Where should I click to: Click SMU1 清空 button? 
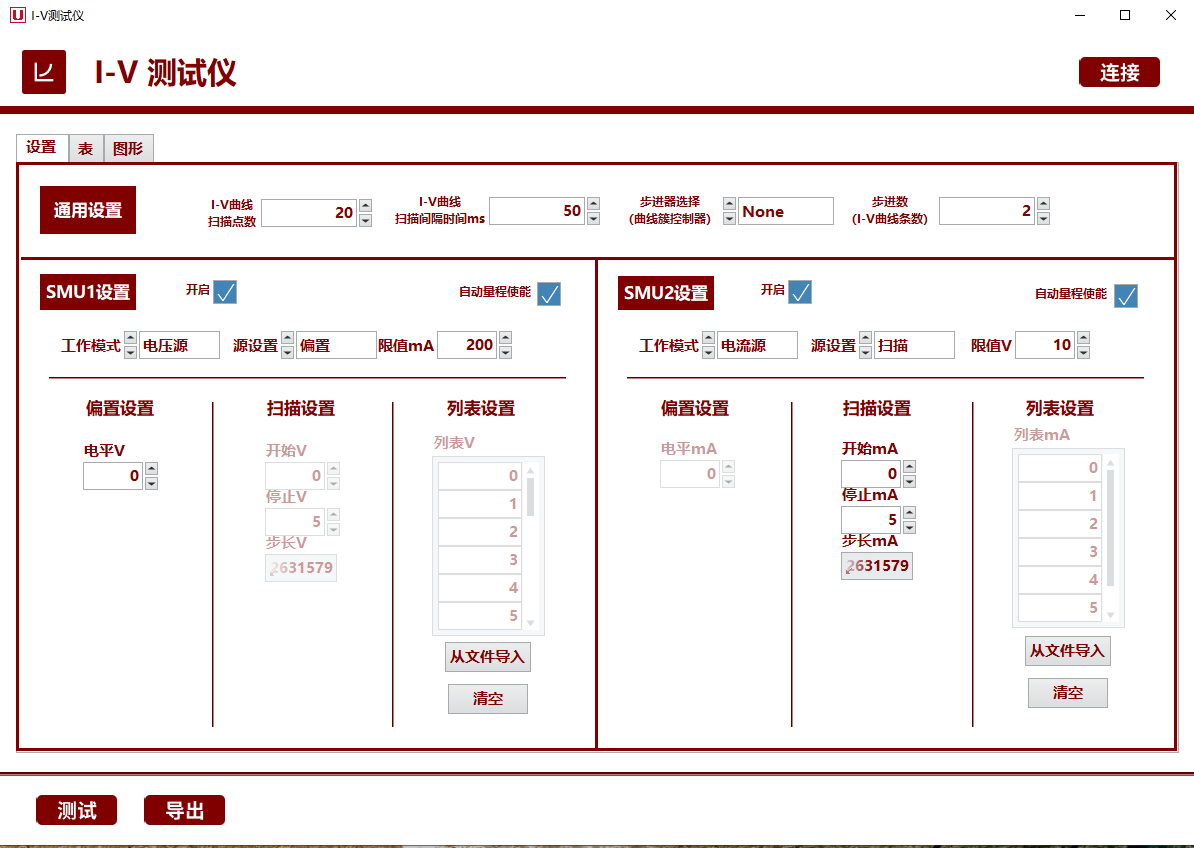click(x=487, y=699)
